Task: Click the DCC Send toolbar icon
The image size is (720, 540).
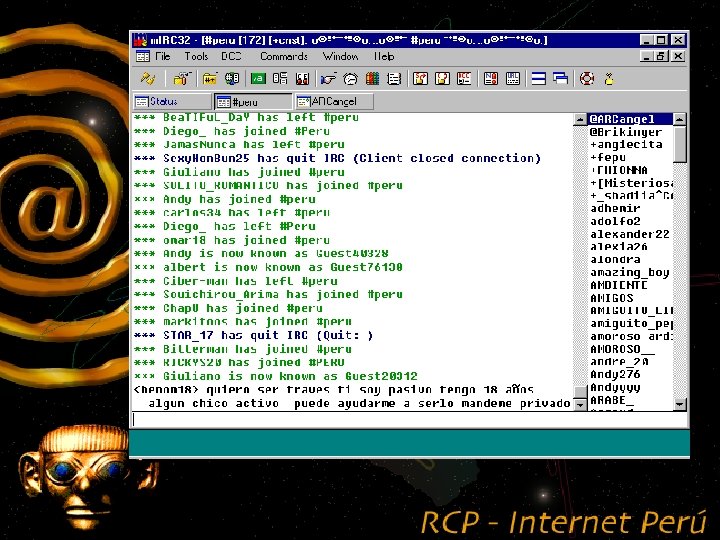Action: [x=420, y=79]
